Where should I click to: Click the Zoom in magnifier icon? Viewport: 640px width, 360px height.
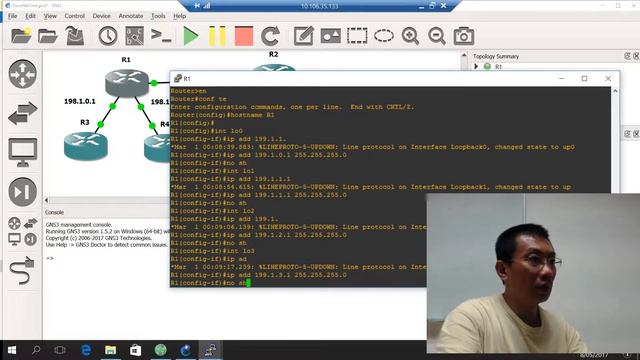pos(410,36)
